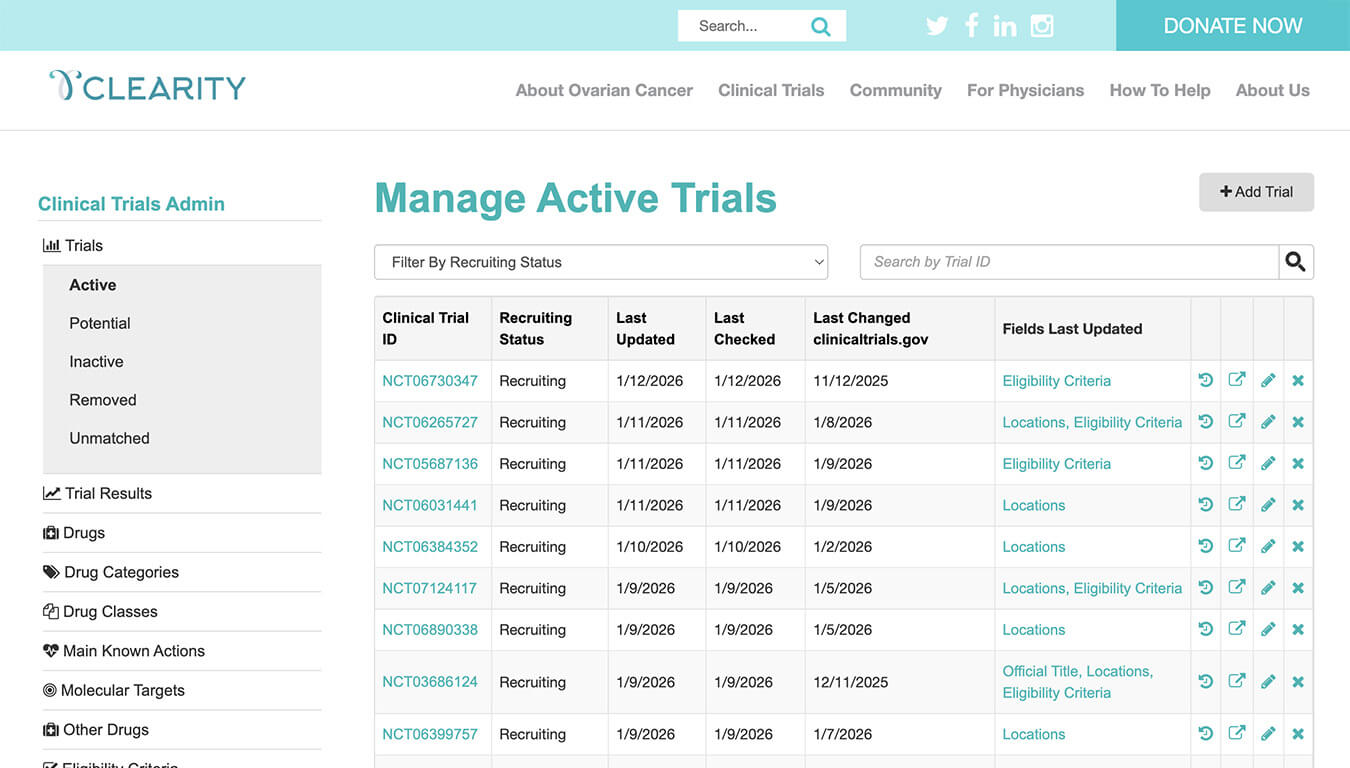Click the Add Trial button
This screenshot has width=1350, height=768.
pos(1256,192)
